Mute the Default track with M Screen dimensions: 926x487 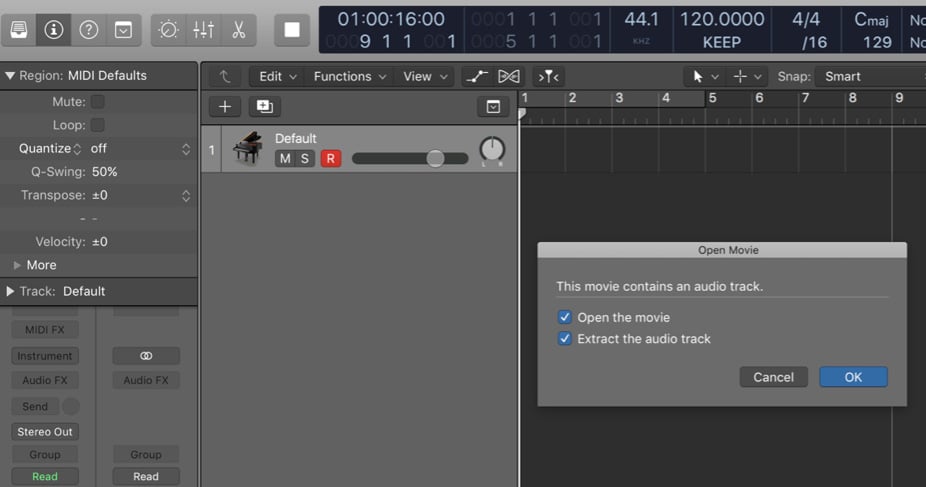click(x=285, y=158)
